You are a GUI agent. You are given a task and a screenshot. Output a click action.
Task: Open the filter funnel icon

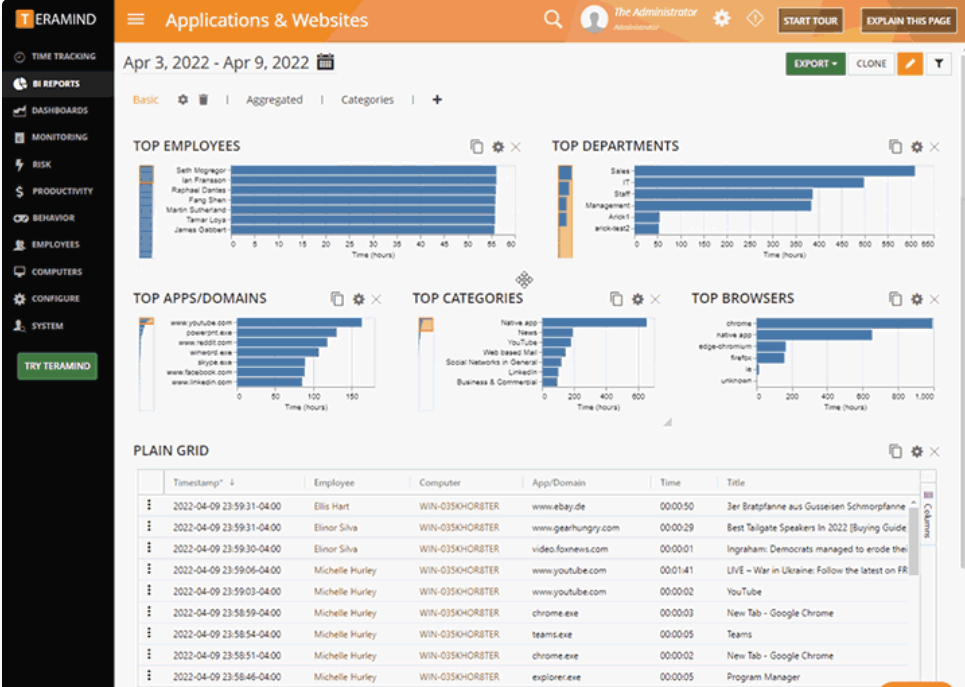click(x=939, y=63)
